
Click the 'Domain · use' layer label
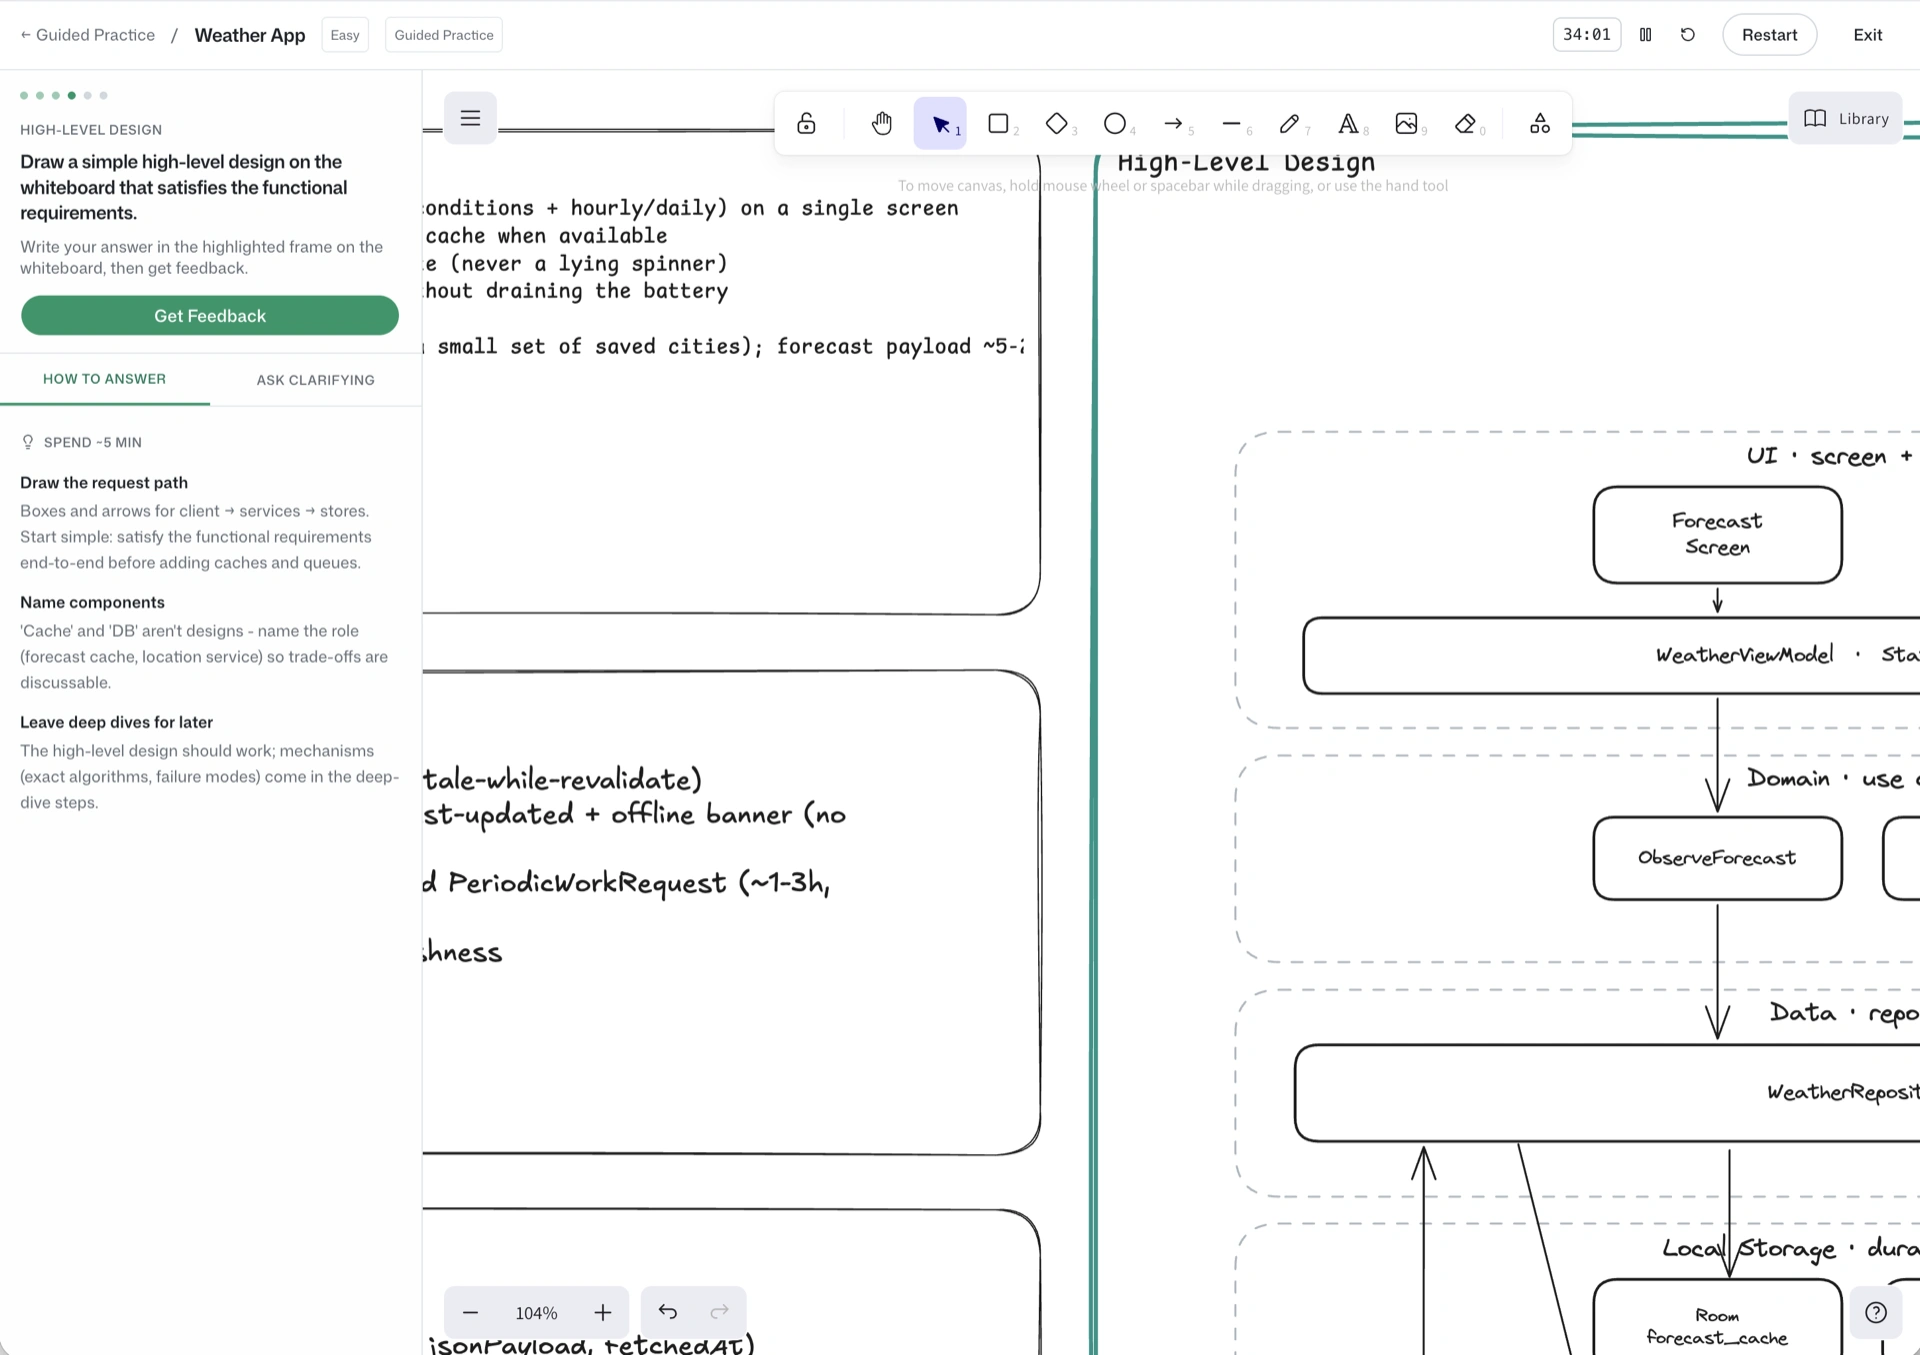point(1833,779)
